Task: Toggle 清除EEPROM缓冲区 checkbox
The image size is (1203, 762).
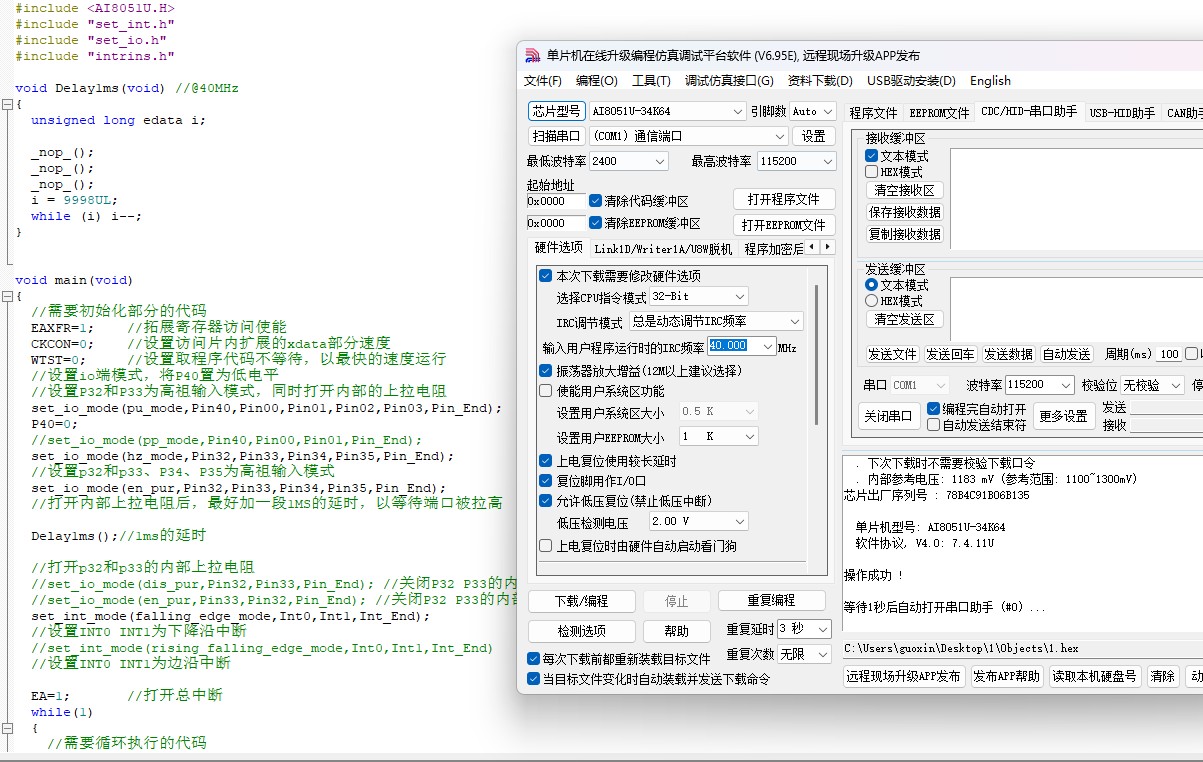Action: coord(596,223)
